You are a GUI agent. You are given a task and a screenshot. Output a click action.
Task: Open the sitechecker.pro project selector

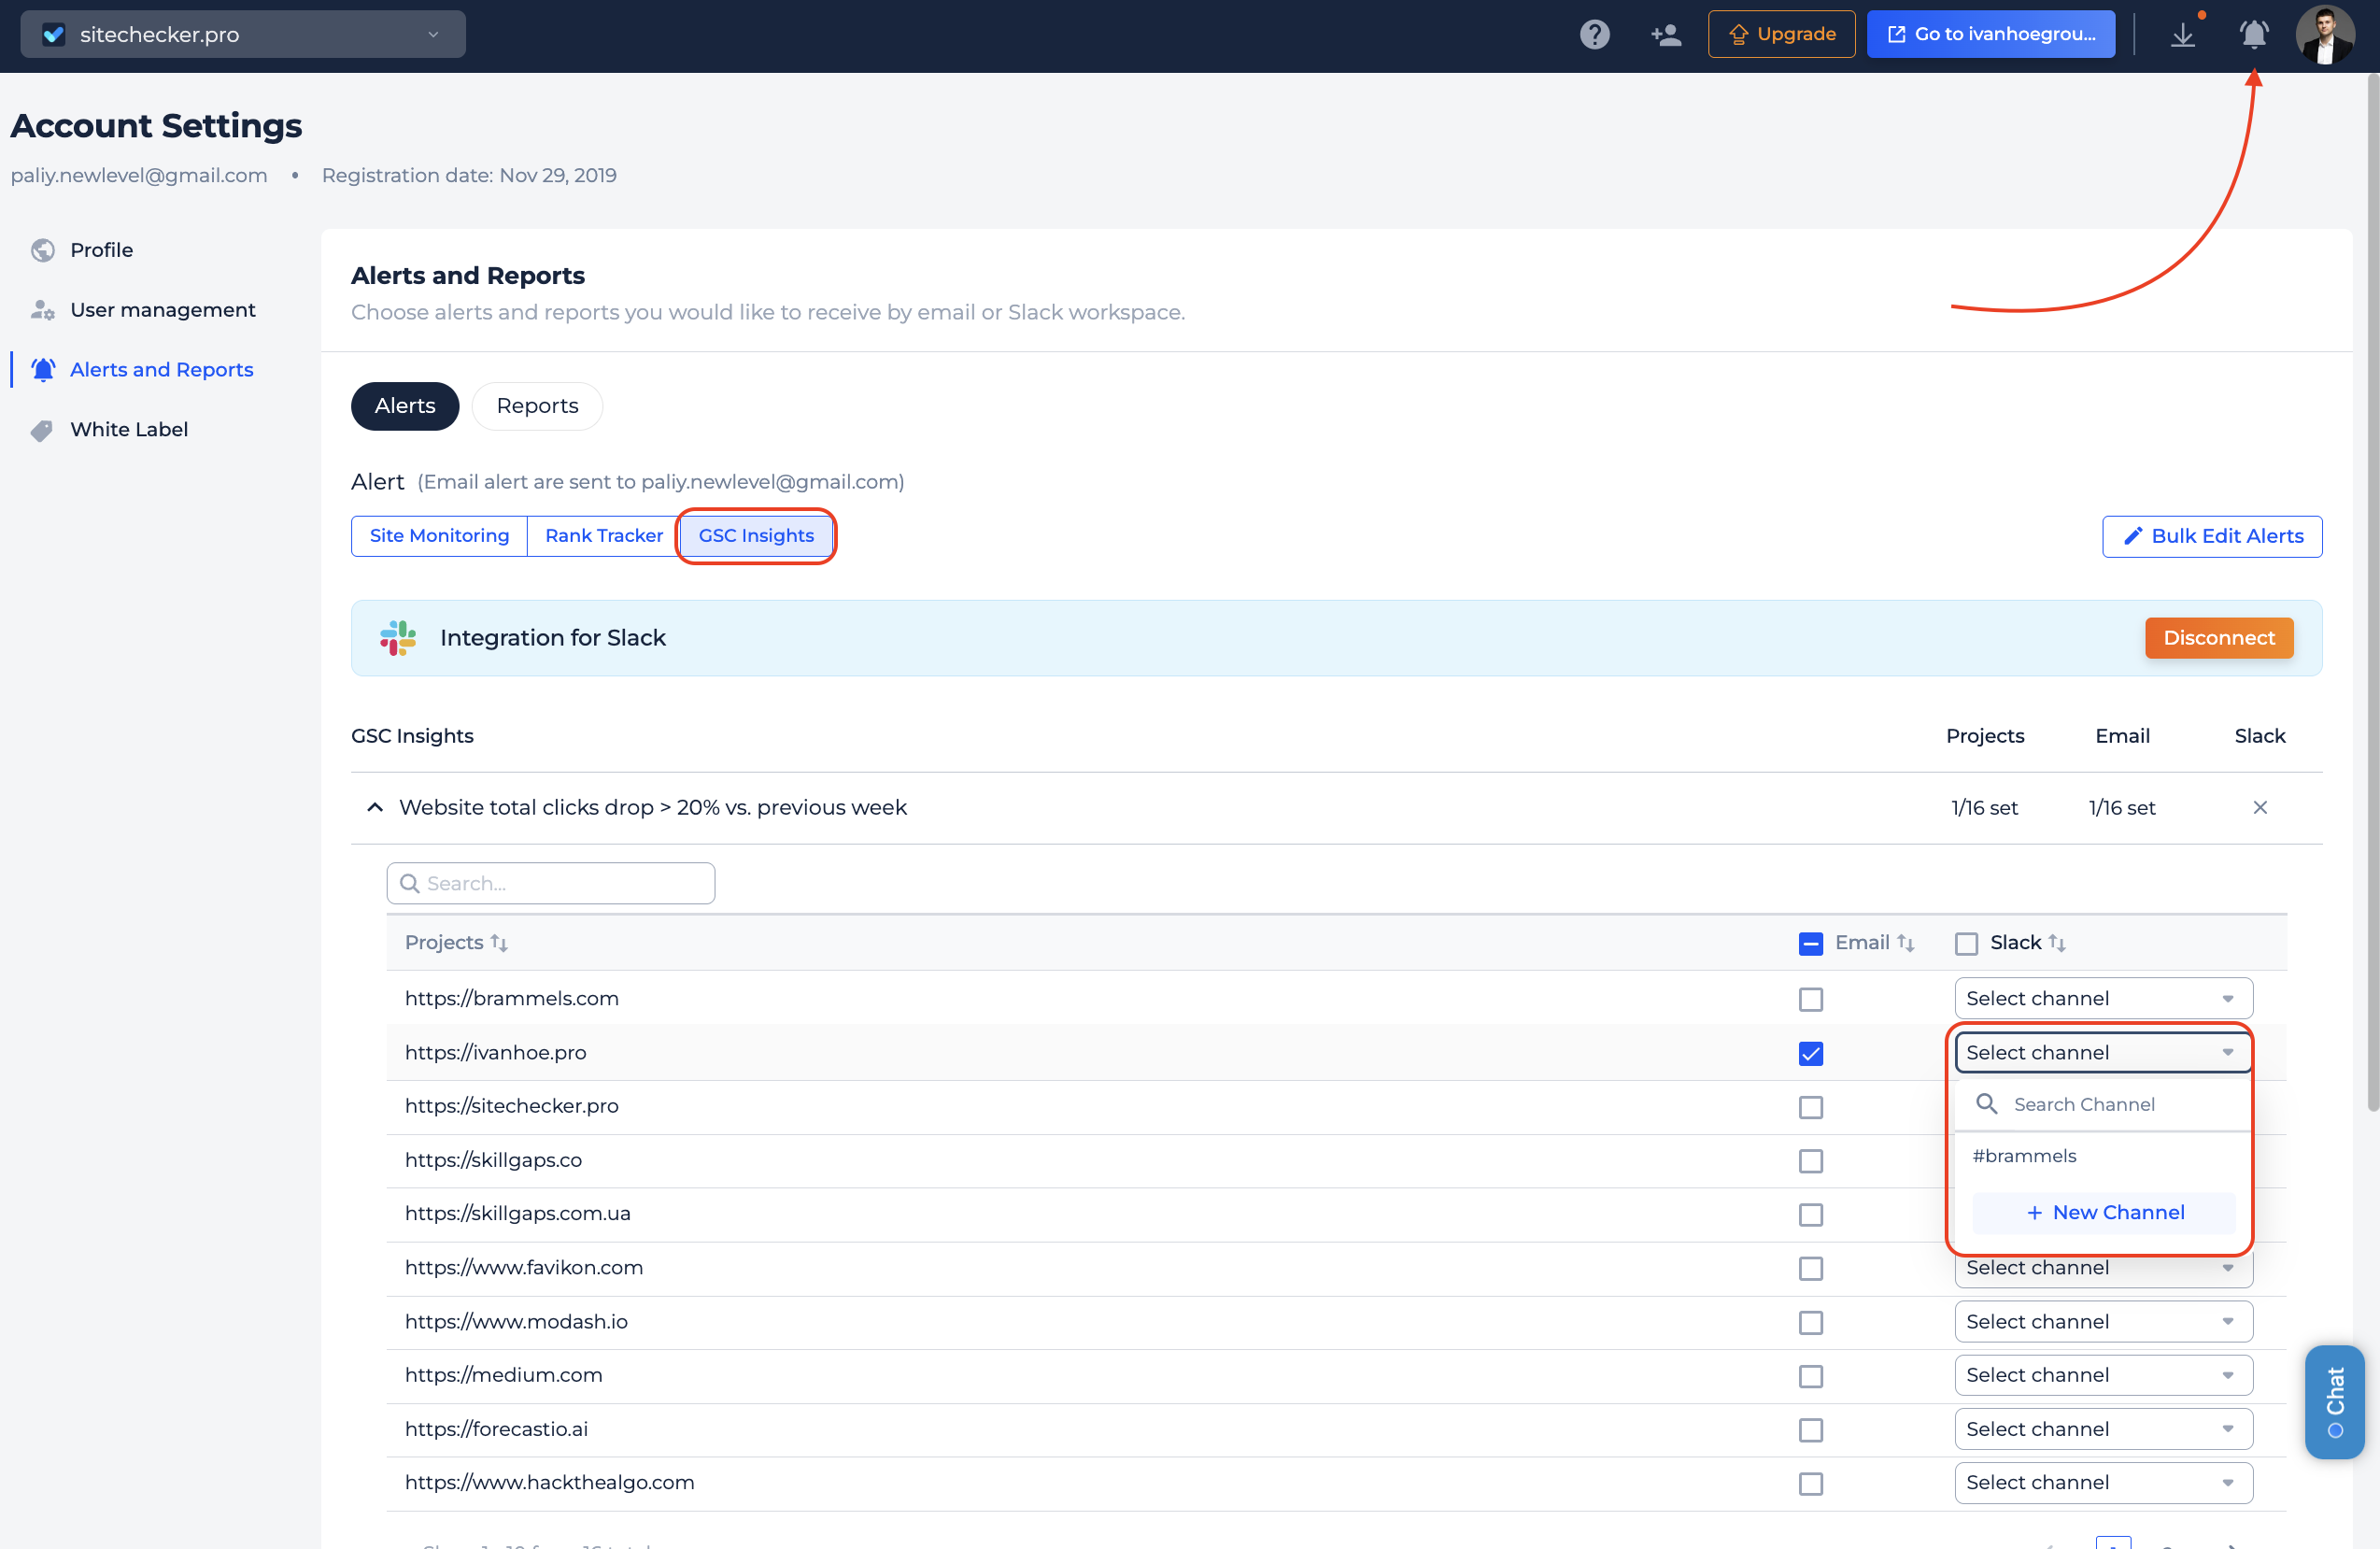243,34
